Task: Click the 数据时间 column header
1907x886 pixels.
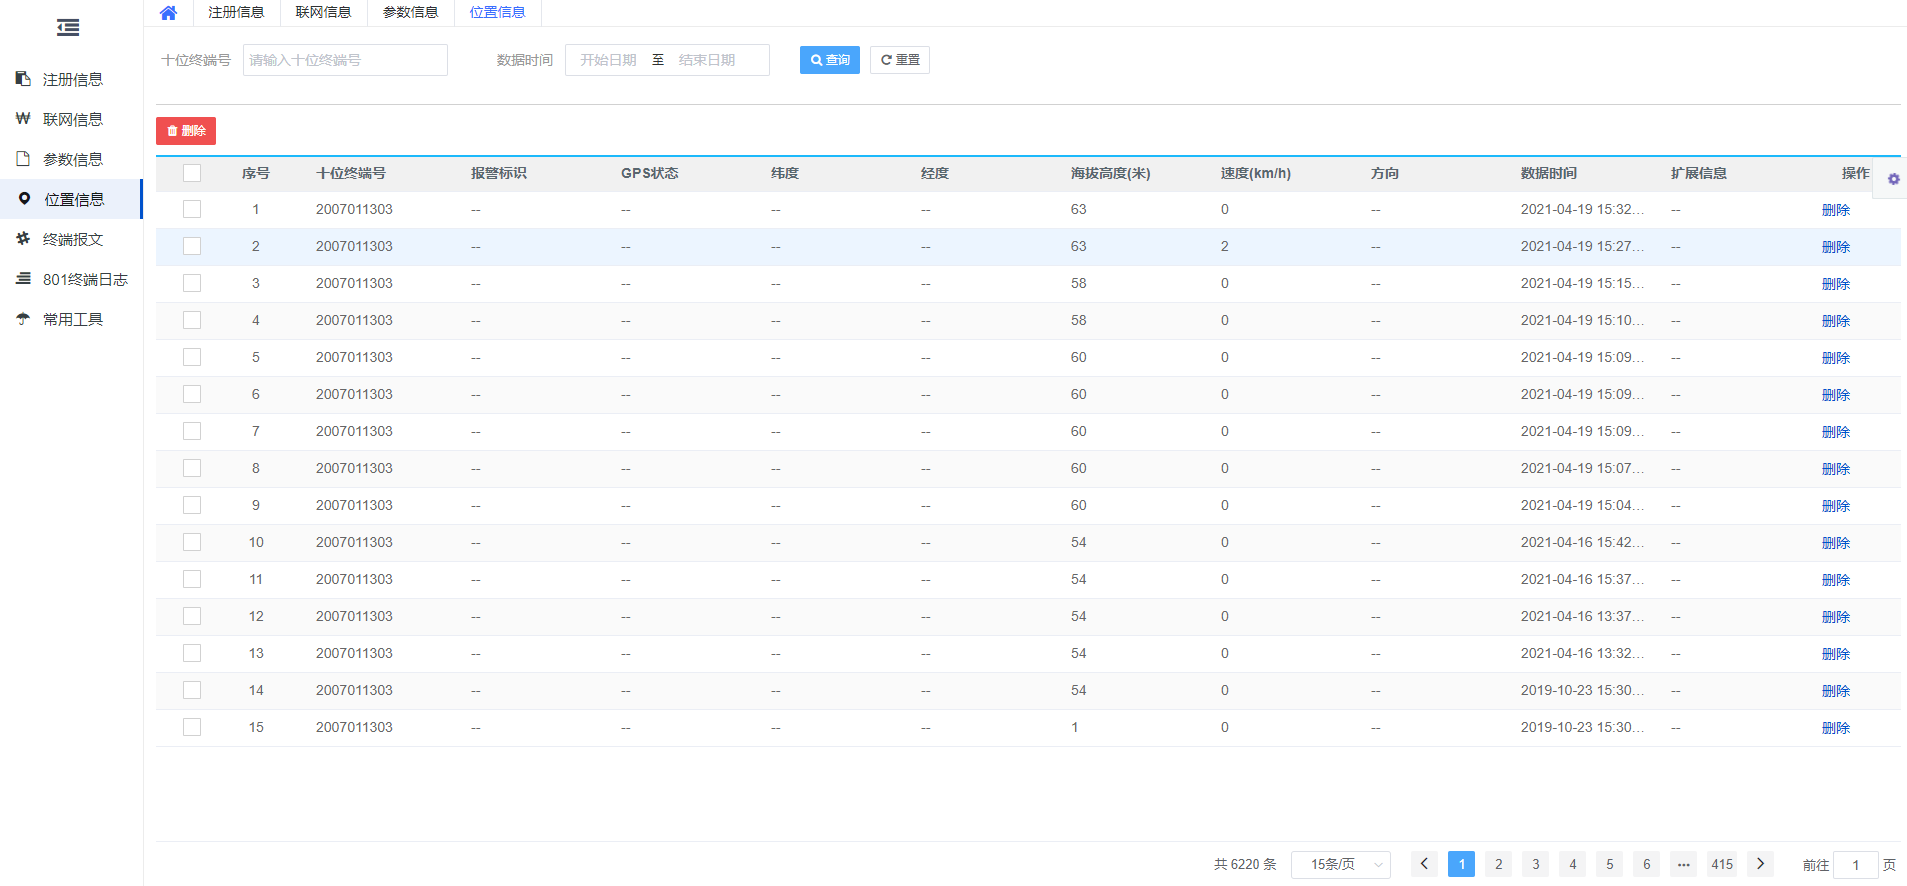Action: tap(1548, 173)
